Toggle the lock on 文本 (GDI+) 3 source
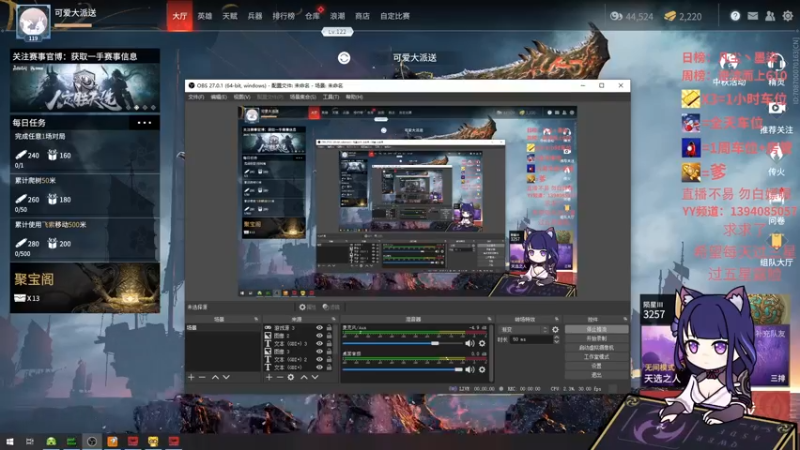The height and width of the screenshot is (450, 800). [329, 343]
